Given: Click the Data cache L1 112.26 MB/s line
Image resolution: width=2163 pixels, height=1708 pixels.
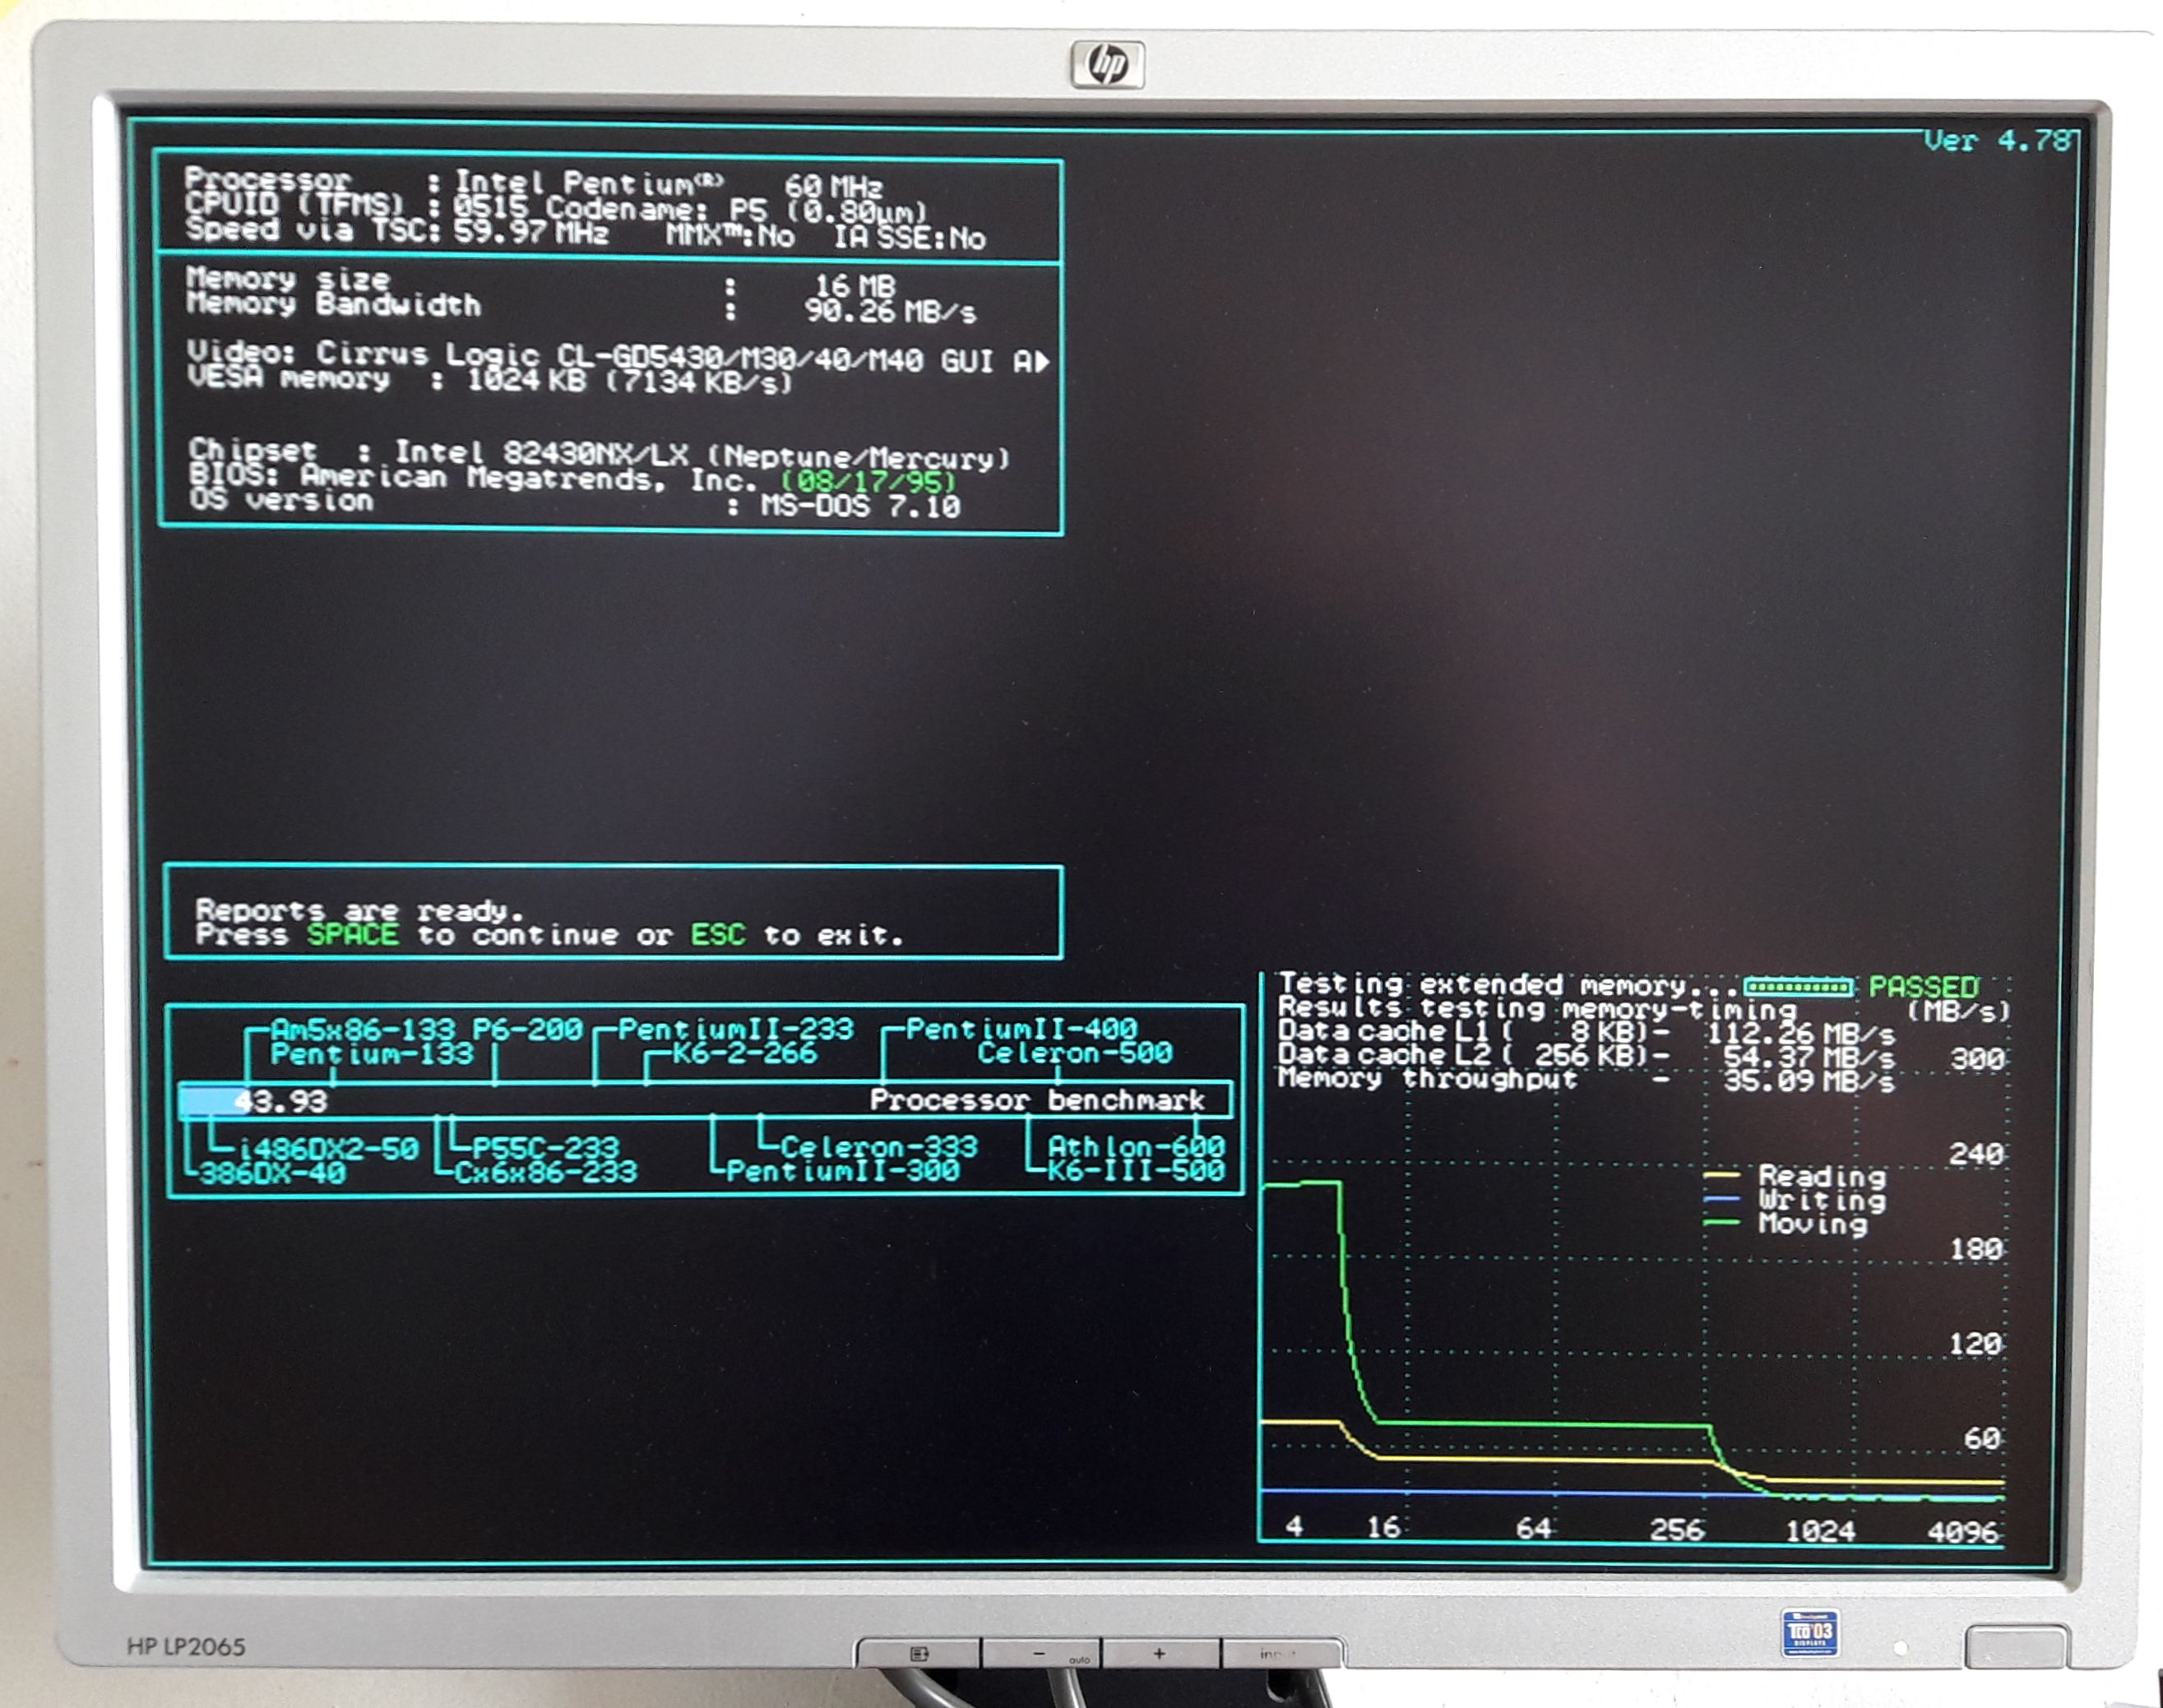Looking at the screenshot, I should [x=1586, y=1033].
